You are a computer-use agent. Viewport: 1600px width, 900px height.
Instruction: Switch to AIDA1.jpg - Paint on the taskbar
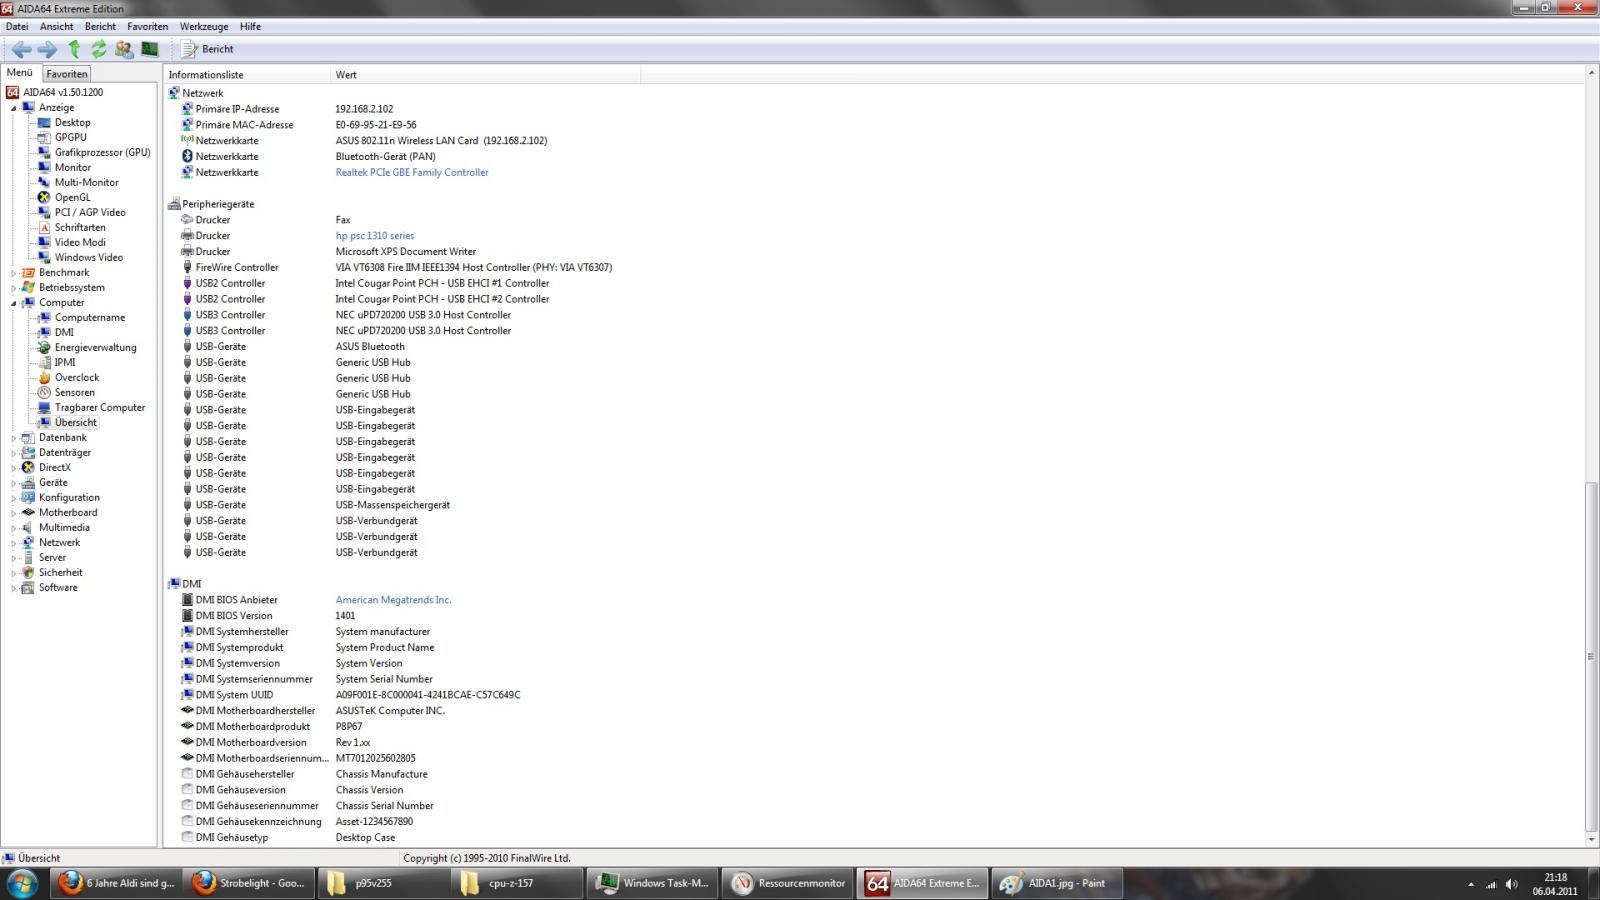pyautogui.click(x=1058, y=884)
